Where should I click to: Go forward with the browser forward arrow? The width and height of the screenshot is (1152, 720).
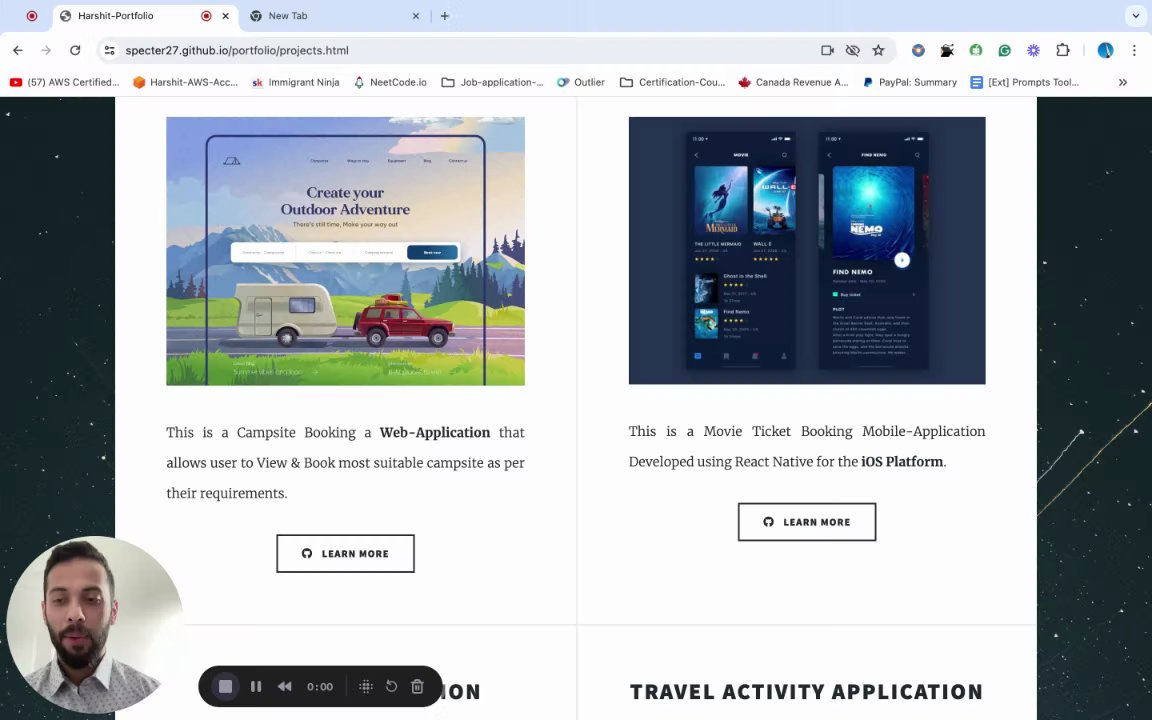46,50
